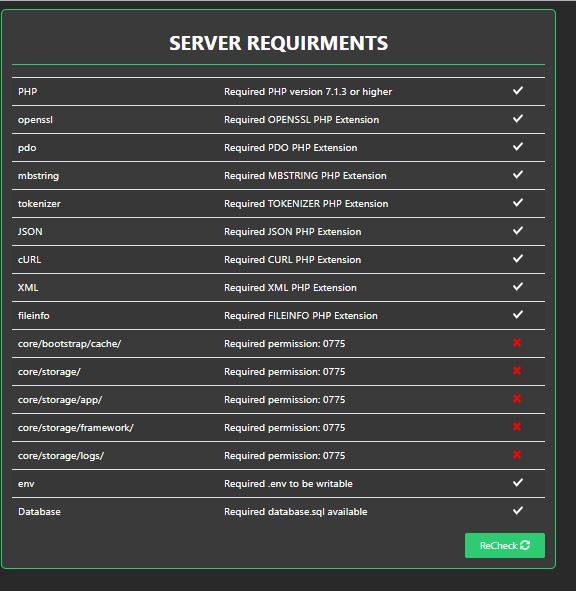Select the 'core/storage/logs/' path text
The image size is (576, 591).
click(61, 456)
